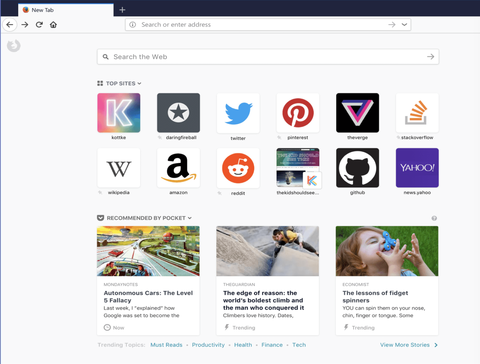
Task: Open the Tech trending topic
Action: pyautogui.click(x=299, y=345)
